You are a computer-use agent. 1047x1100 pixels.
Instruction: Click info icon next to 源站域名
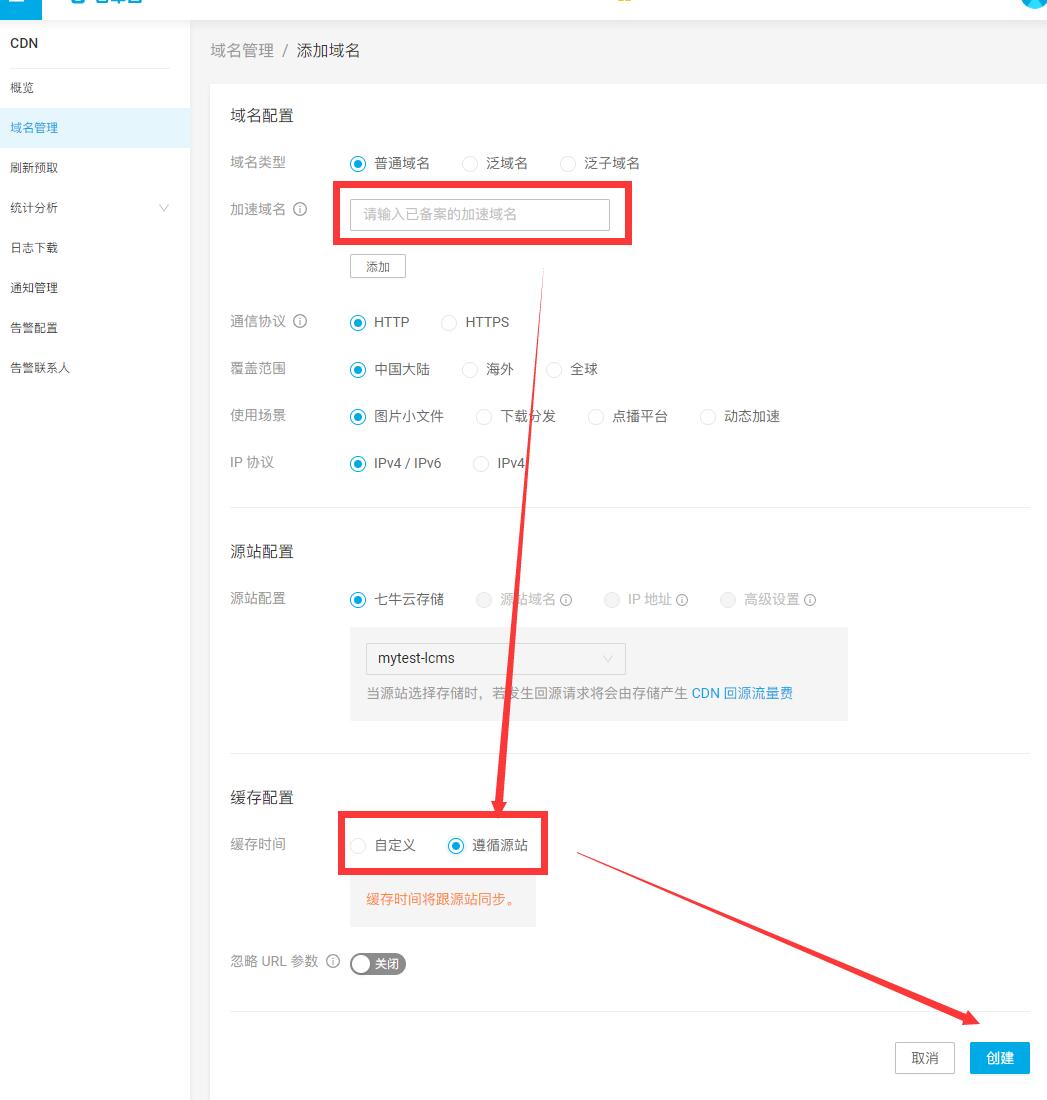566,600
